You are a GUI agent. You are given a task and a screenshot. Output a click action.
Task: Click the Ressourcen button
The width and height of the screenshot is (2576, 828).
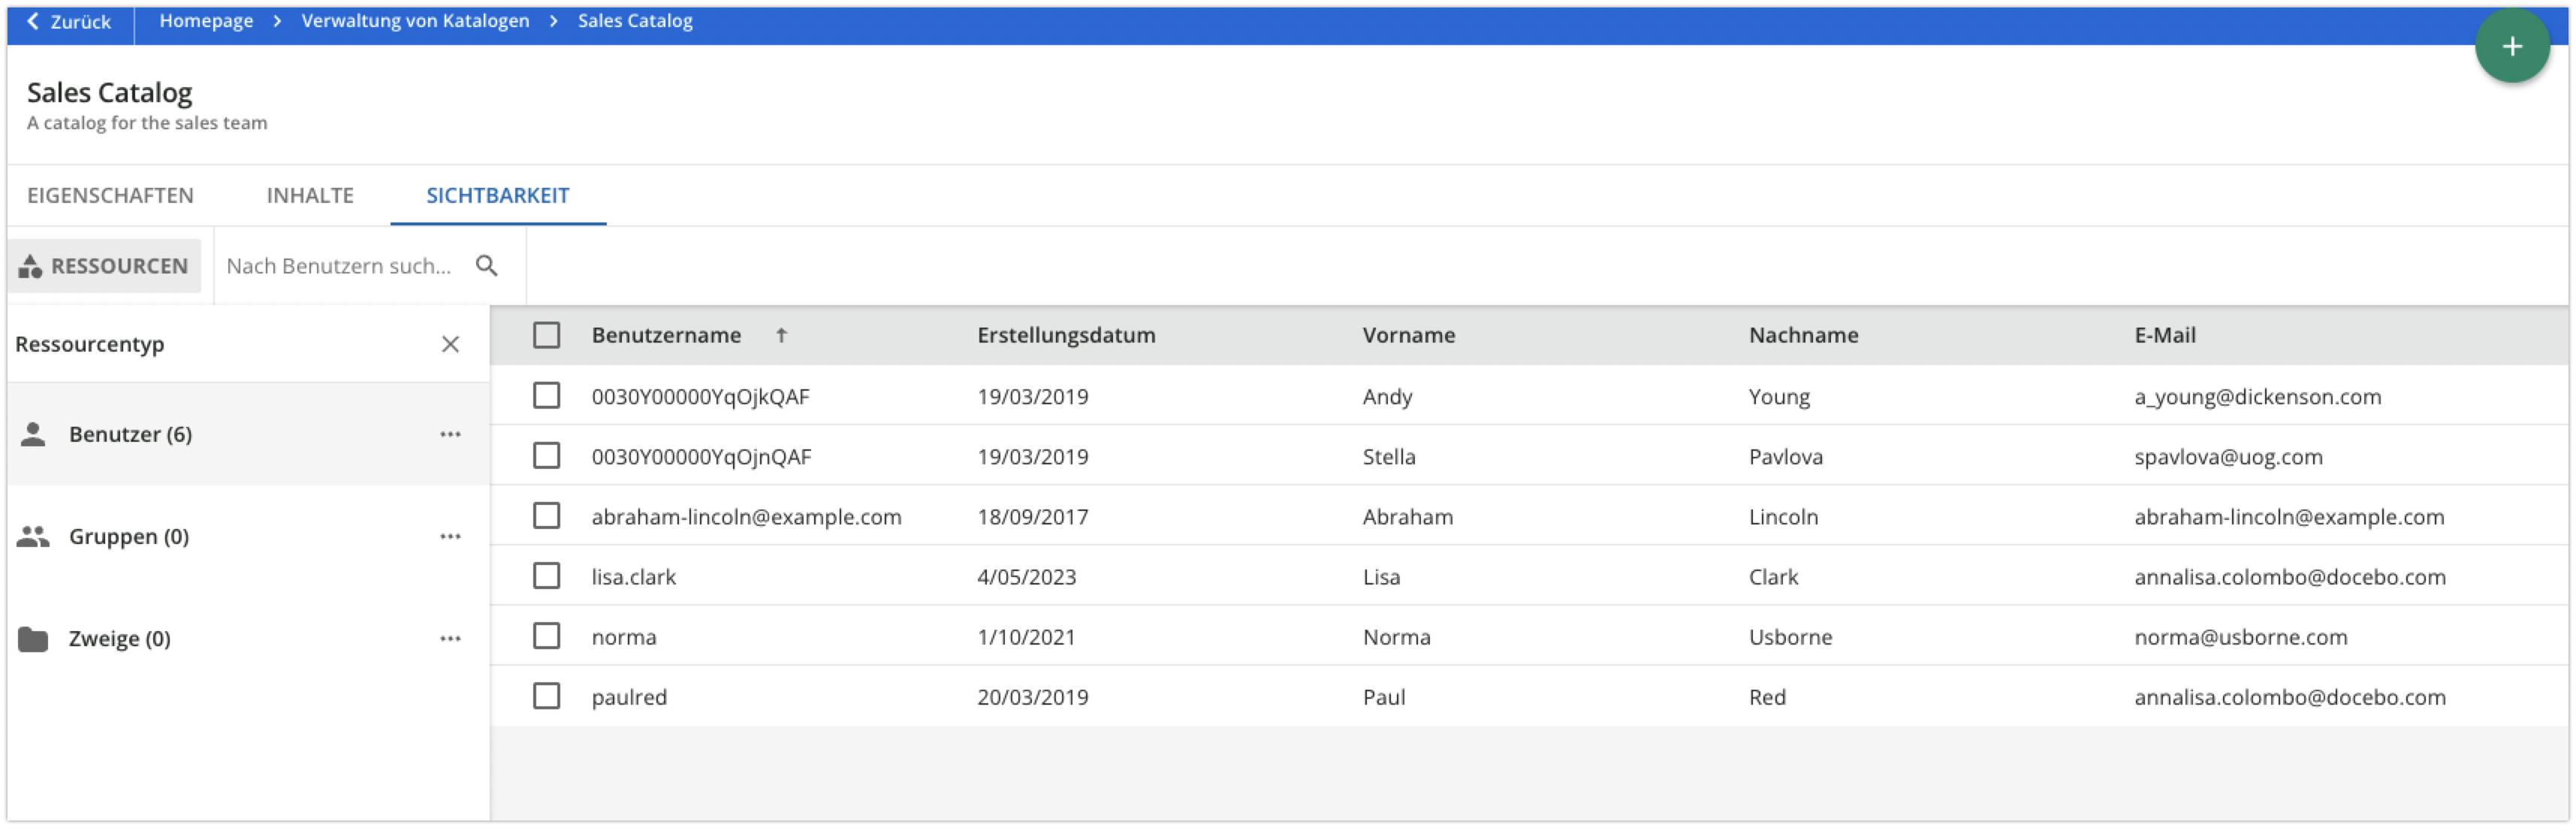coord(105,266)
